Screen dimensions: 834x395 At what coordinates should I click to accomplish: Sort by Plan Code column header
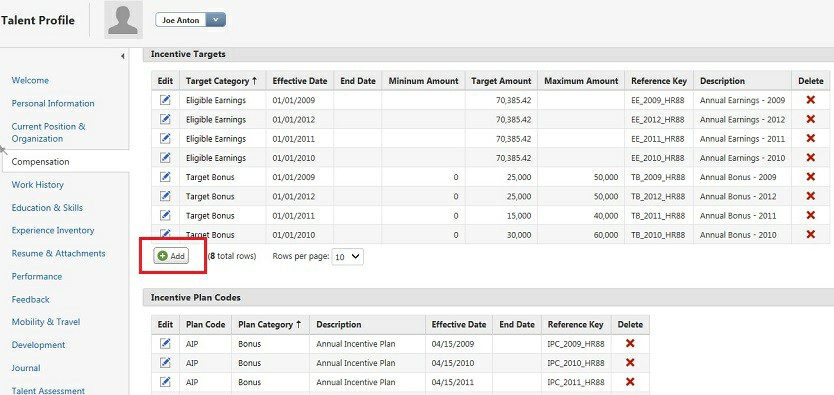(205, 324)
